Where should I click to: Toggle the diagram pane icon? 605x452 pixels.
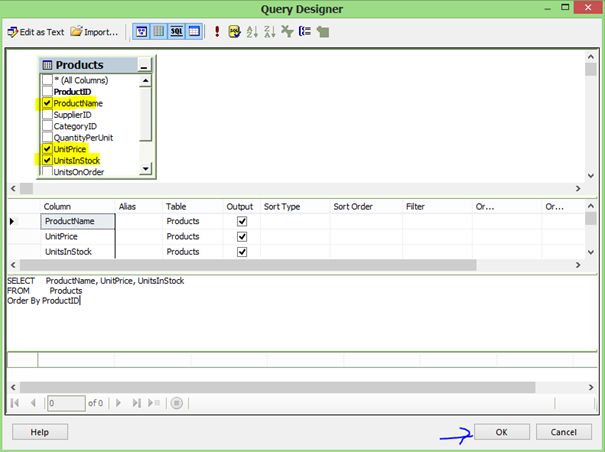click(x=141, y=32)
